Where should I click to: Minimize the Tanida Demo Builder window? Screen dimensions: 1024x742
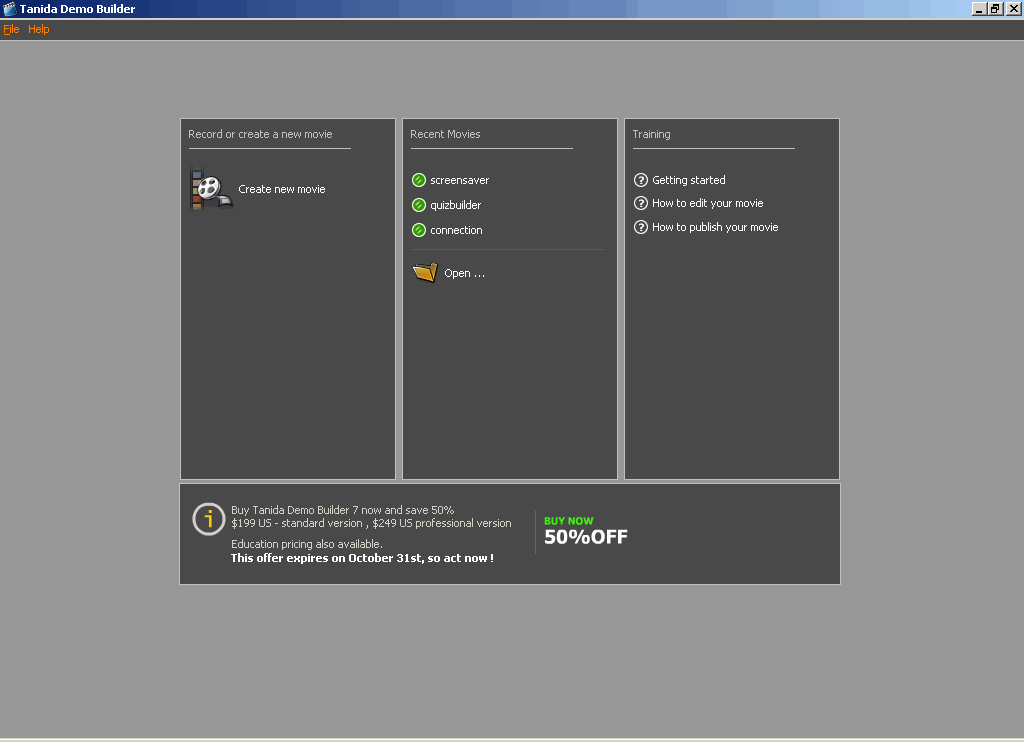pos(978,8)
